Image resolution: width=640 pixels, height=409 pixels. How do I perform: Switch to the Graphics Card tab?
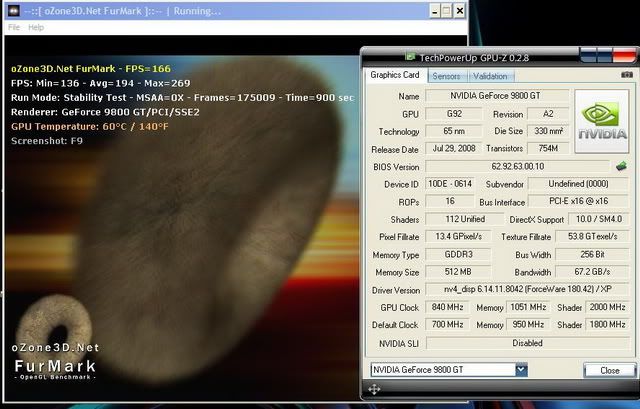tap(395, 75)
